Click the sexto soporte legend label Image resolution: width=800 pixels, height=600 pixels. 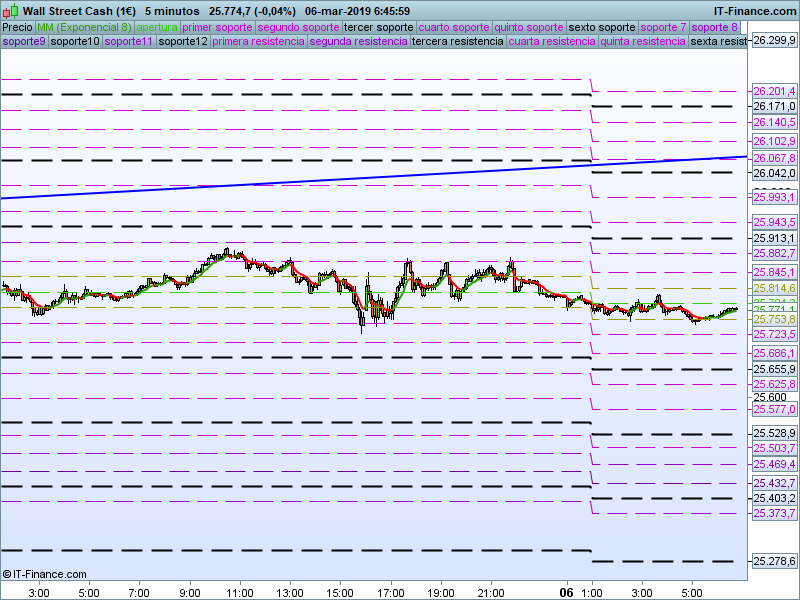pyautogui.click(x=602, y=27)
